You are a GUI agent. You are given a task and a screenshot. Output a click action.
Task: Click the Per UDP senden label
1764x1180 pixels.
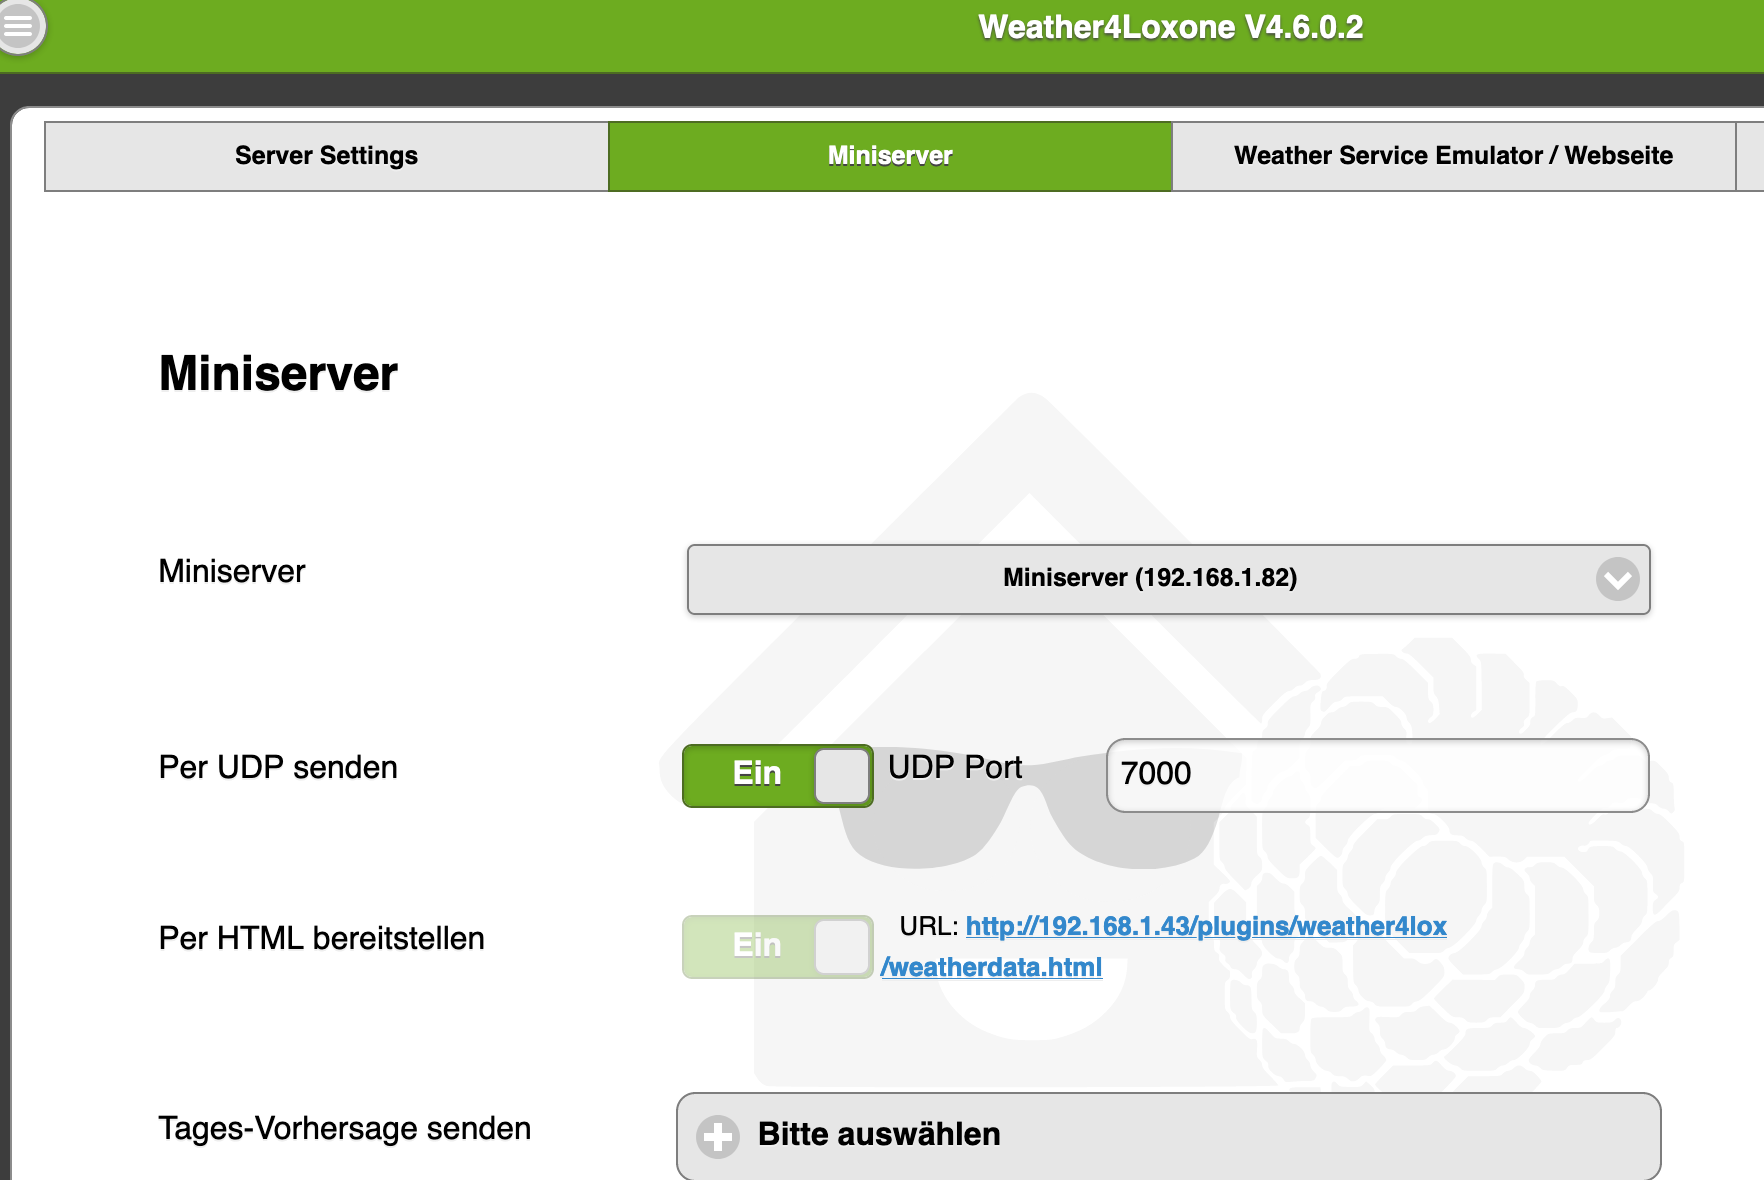[278, 767]
